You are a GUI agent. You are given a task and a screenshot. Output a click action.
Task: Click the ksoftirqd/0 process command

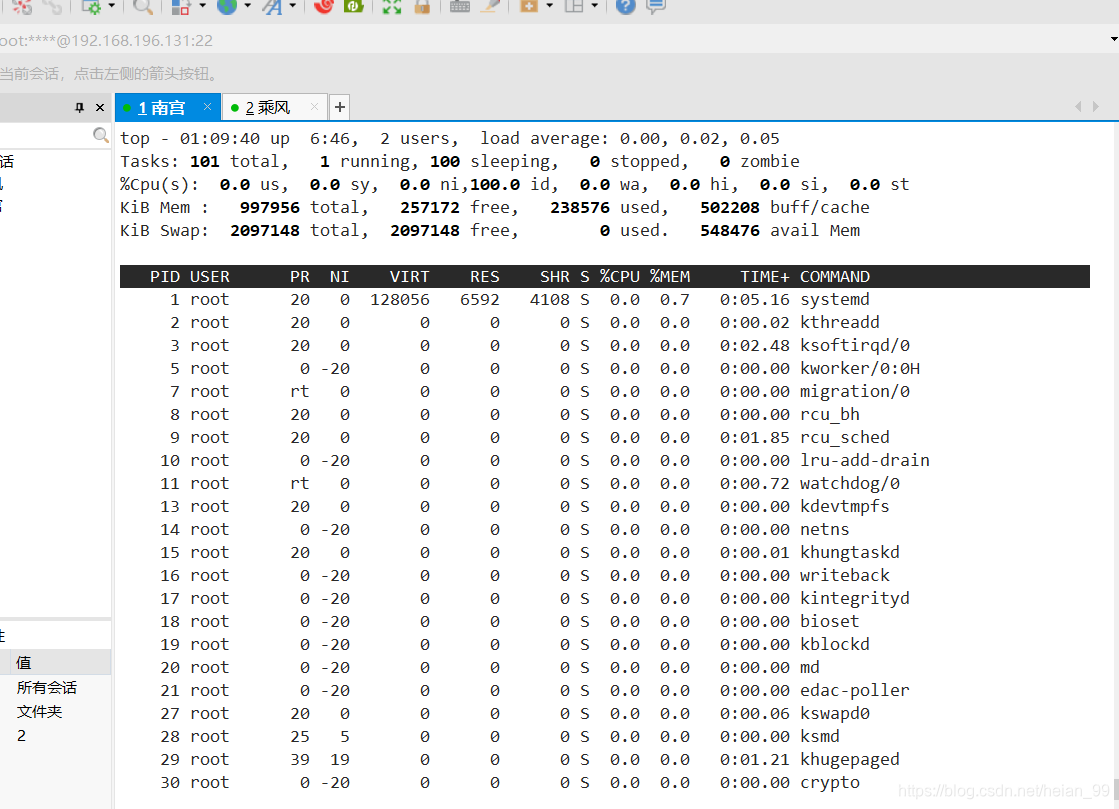point(855,346)
